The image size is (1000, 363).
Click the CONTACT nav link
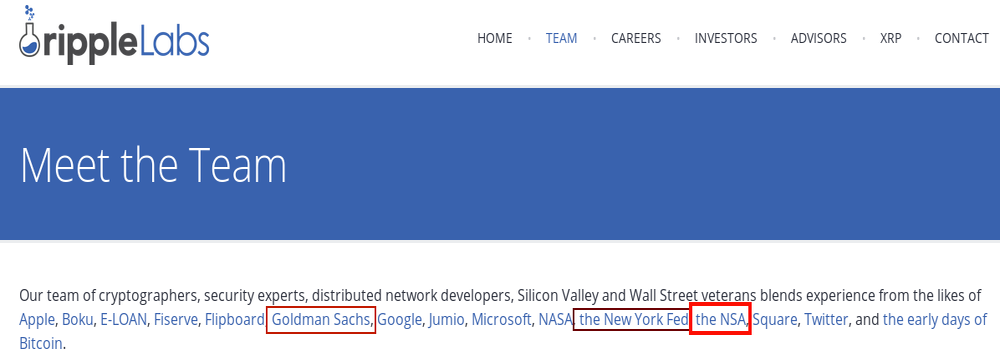tap(961, 38)
